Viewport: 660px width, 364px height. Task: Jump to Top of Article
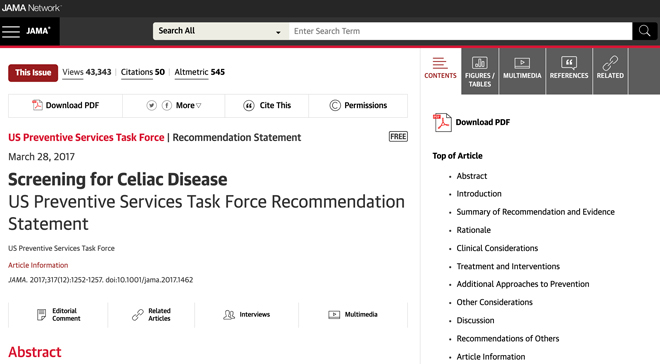click(458, 156)
